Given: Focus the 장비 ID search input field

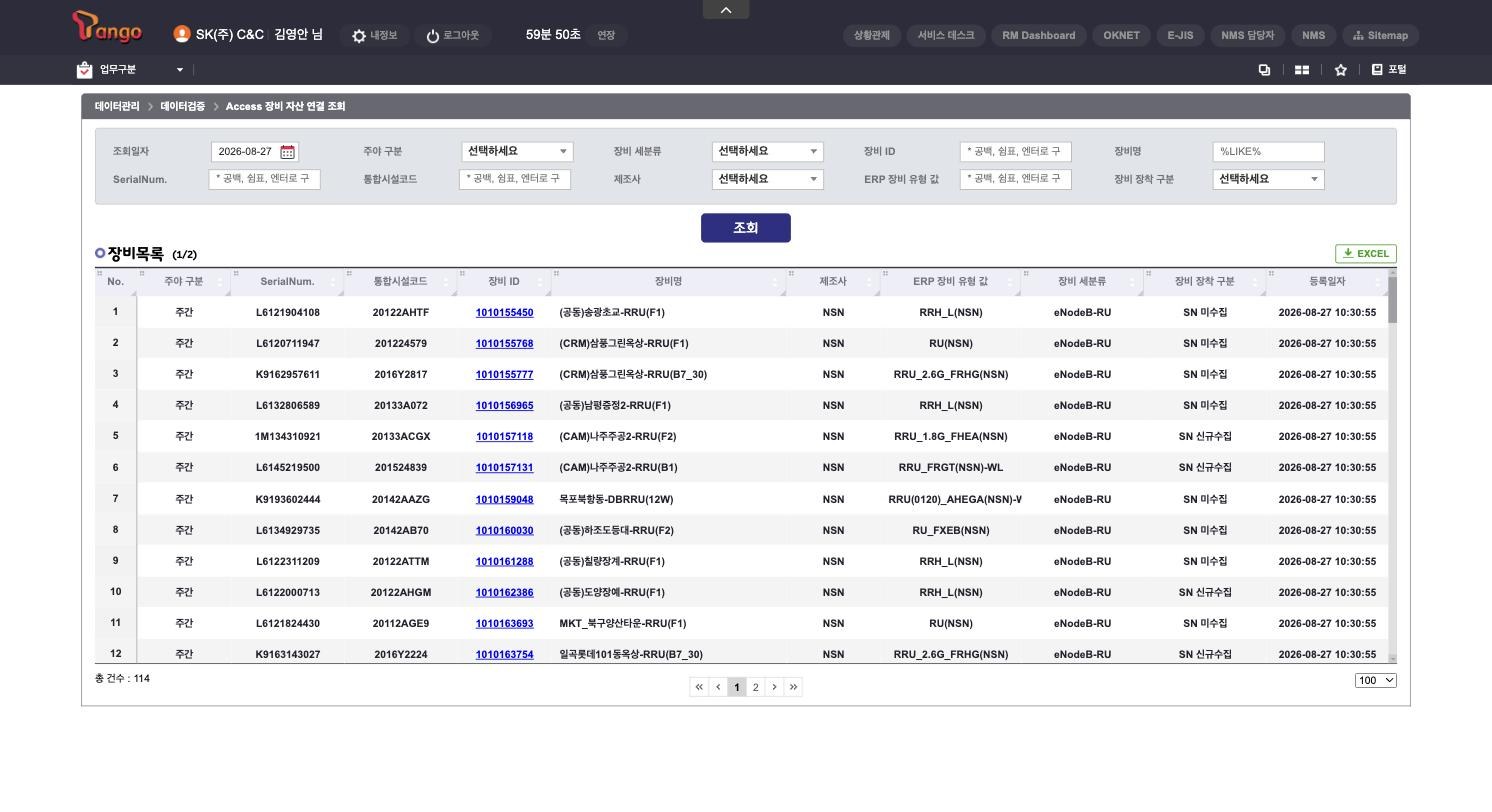Looking at the screenshot, I should tap(1016, 152).
